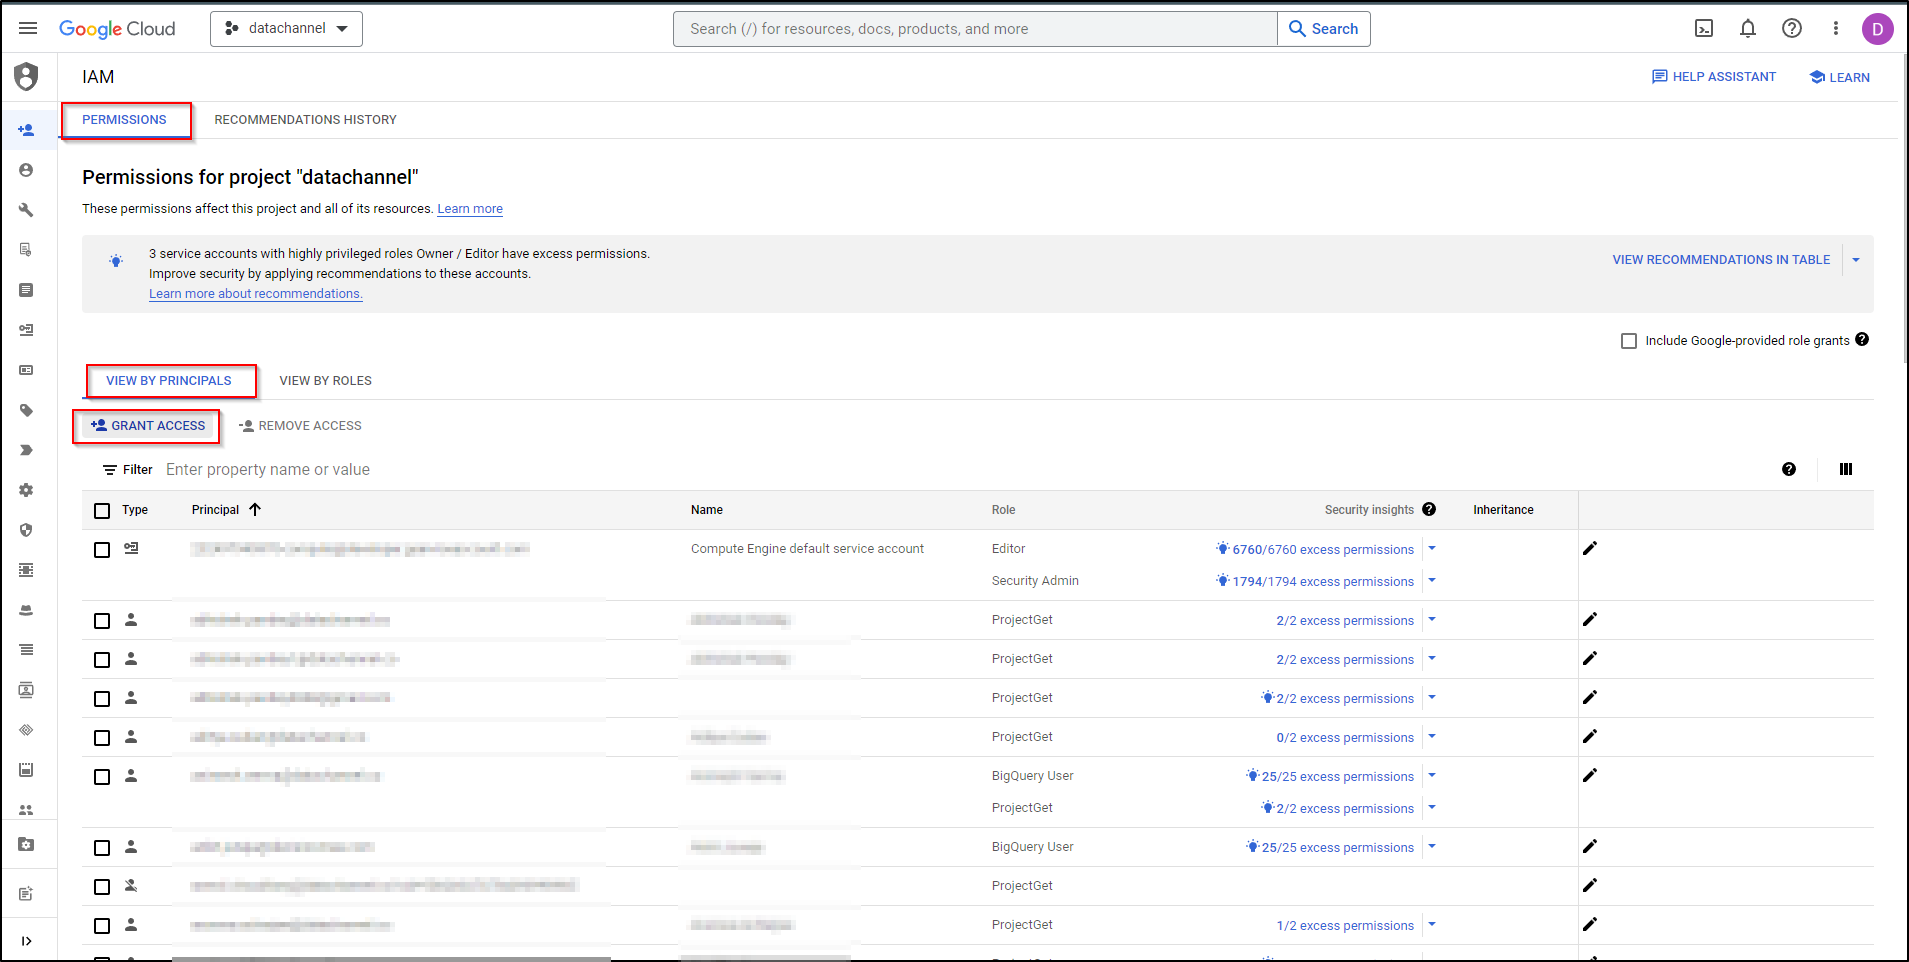This screenshot has height=962, width=1909.
Task: Click the Role column header
Action: (1003, 510)
